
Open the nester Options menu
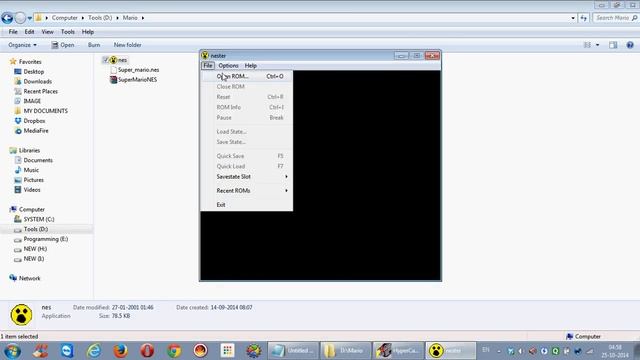coord(228,66)
